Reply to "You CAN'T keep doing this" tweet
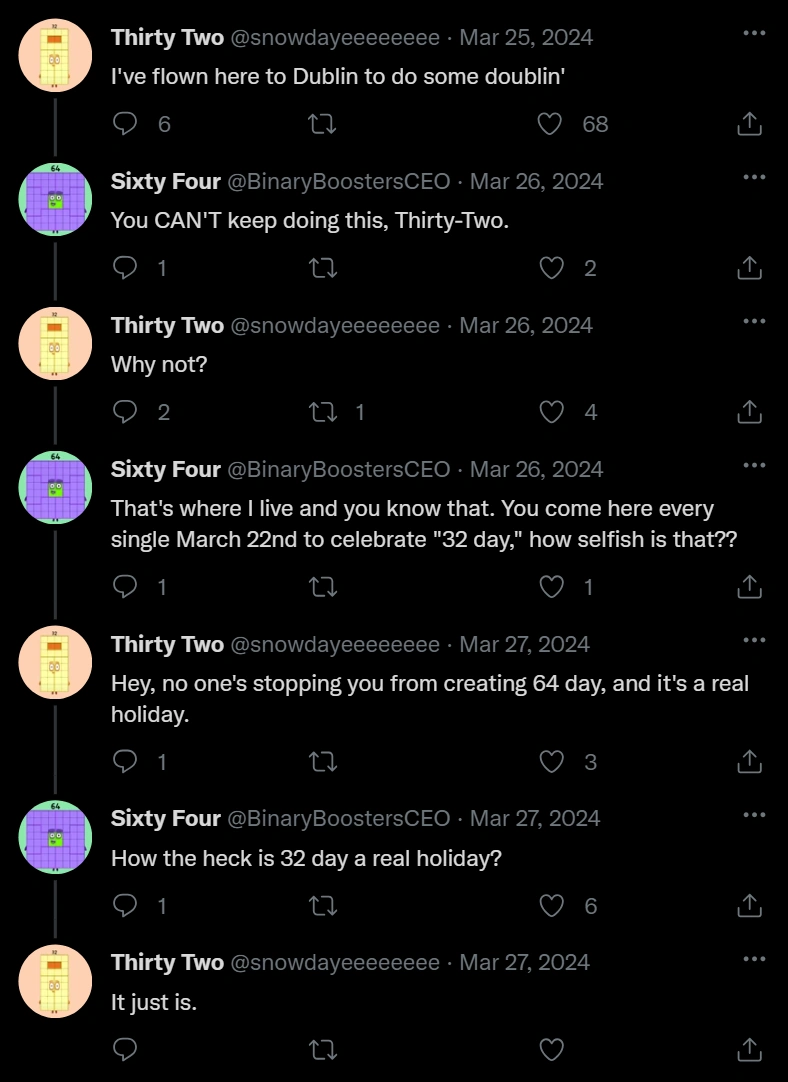Viewport: 788px width, 1082px height. click(125, 268)
